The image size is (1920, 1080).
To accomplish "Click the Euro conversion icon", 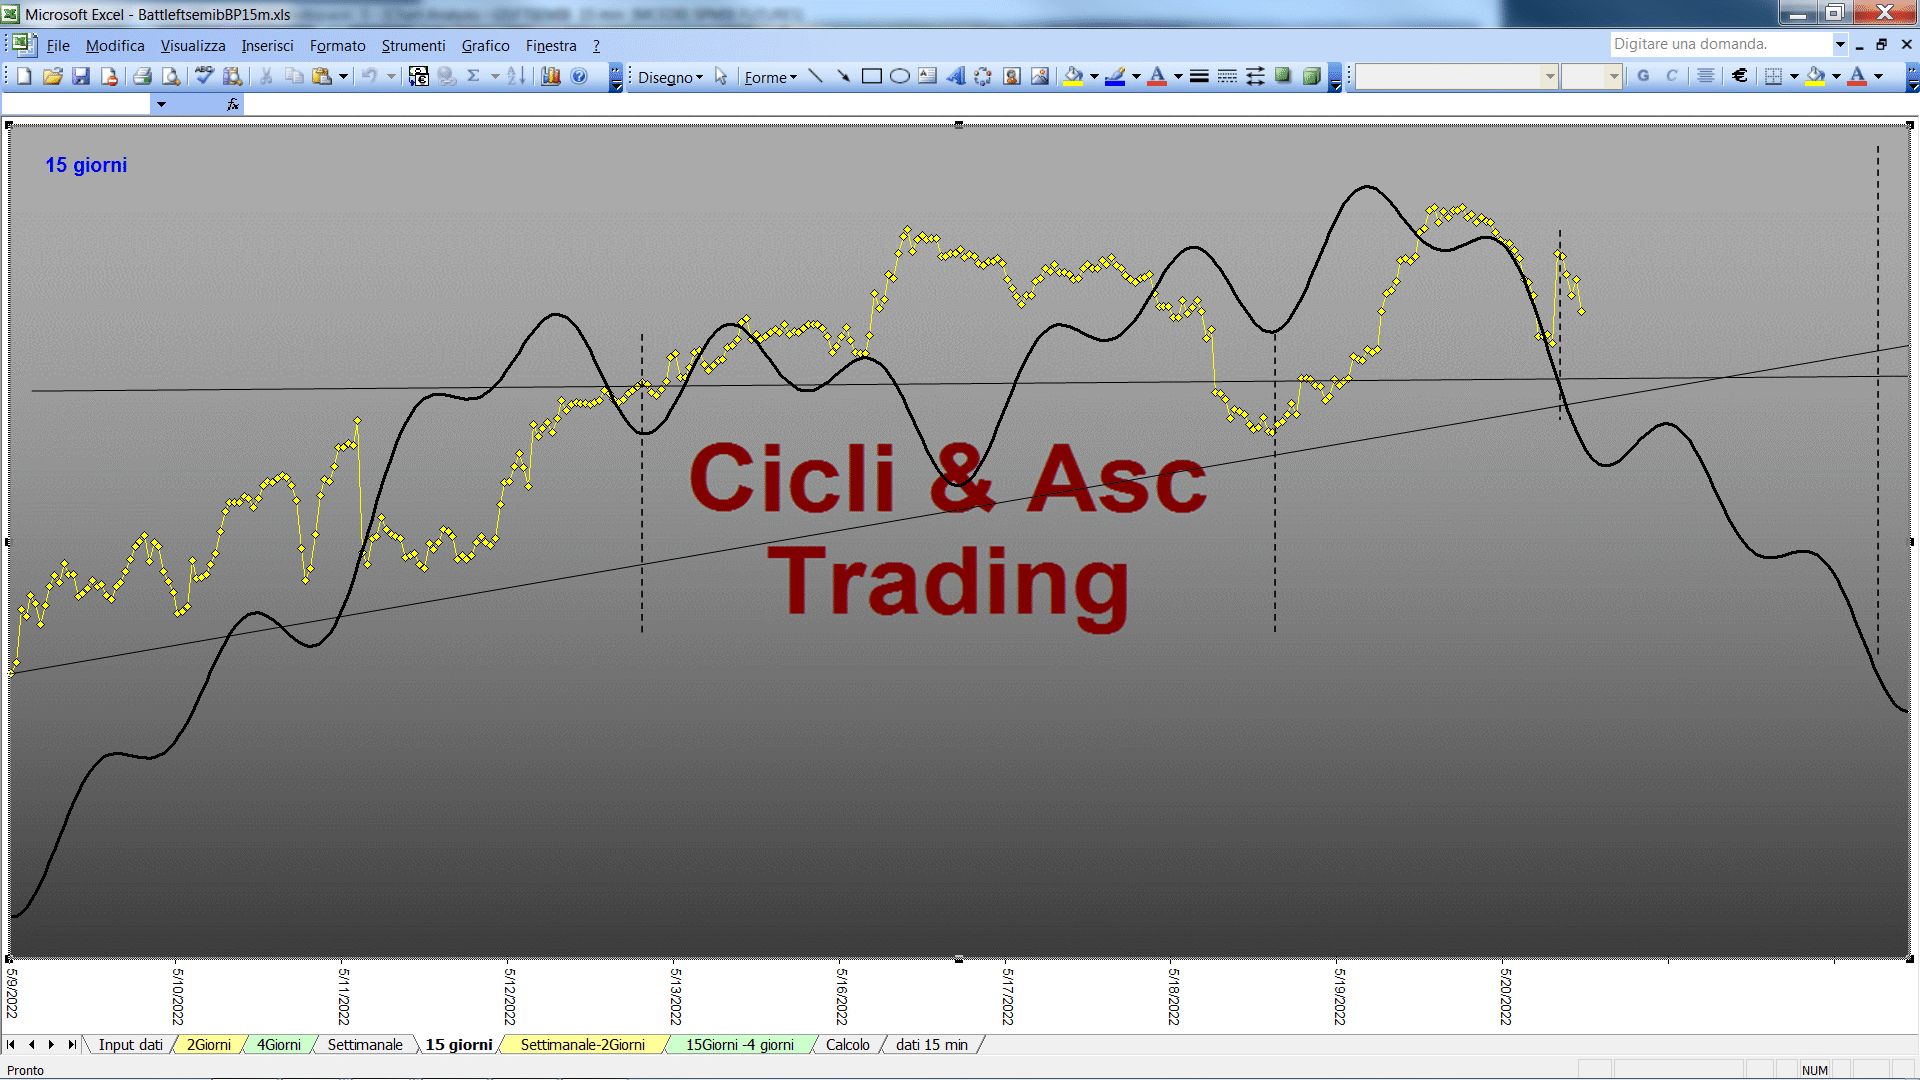I will pyautogui.click(x=419, y=76).
